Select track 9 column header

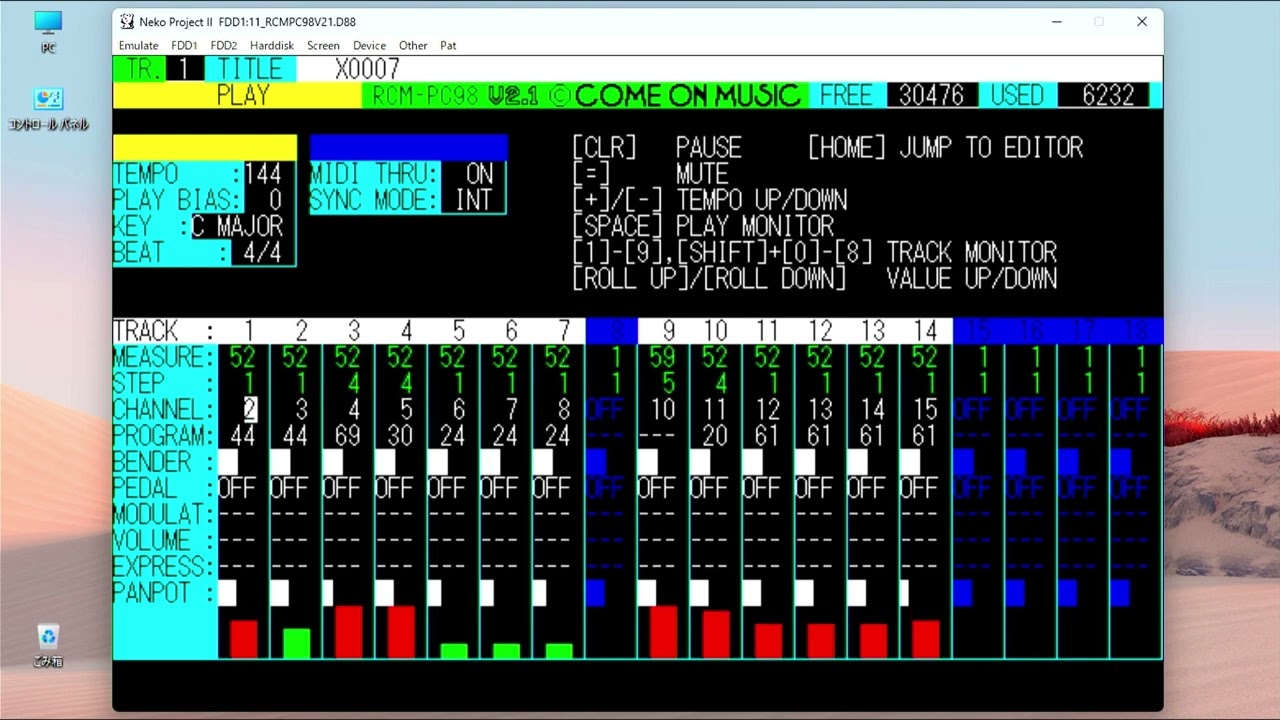tap(668, 331)
